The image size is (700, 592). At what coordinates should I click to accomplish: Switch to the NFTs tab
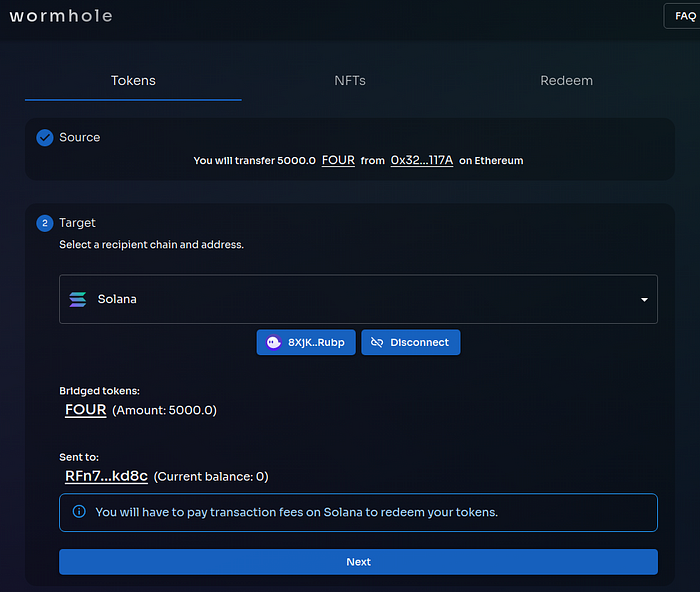click(x=350, y=80)
